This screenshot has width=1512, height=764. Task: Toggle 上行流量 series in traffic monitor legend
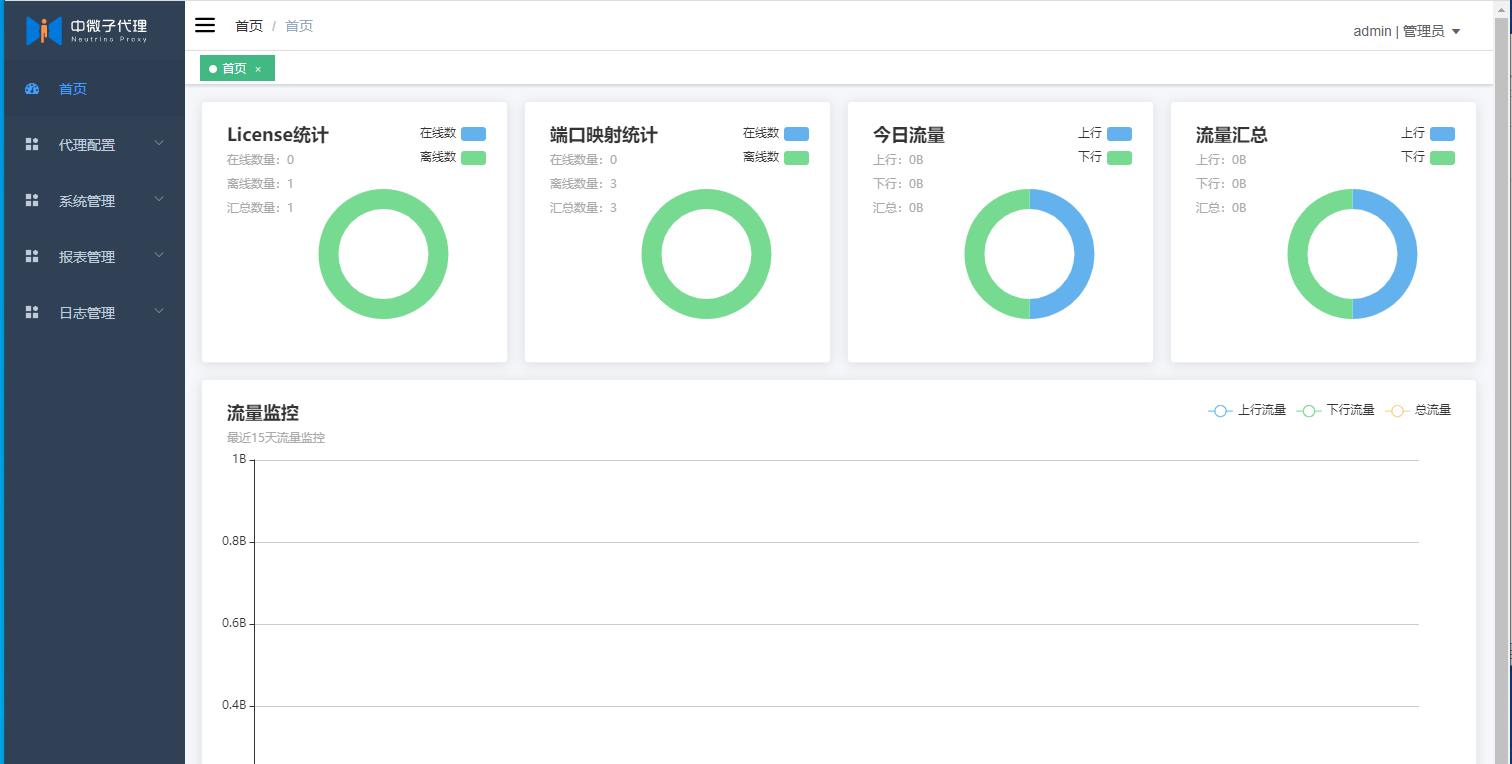[1247, 410]
